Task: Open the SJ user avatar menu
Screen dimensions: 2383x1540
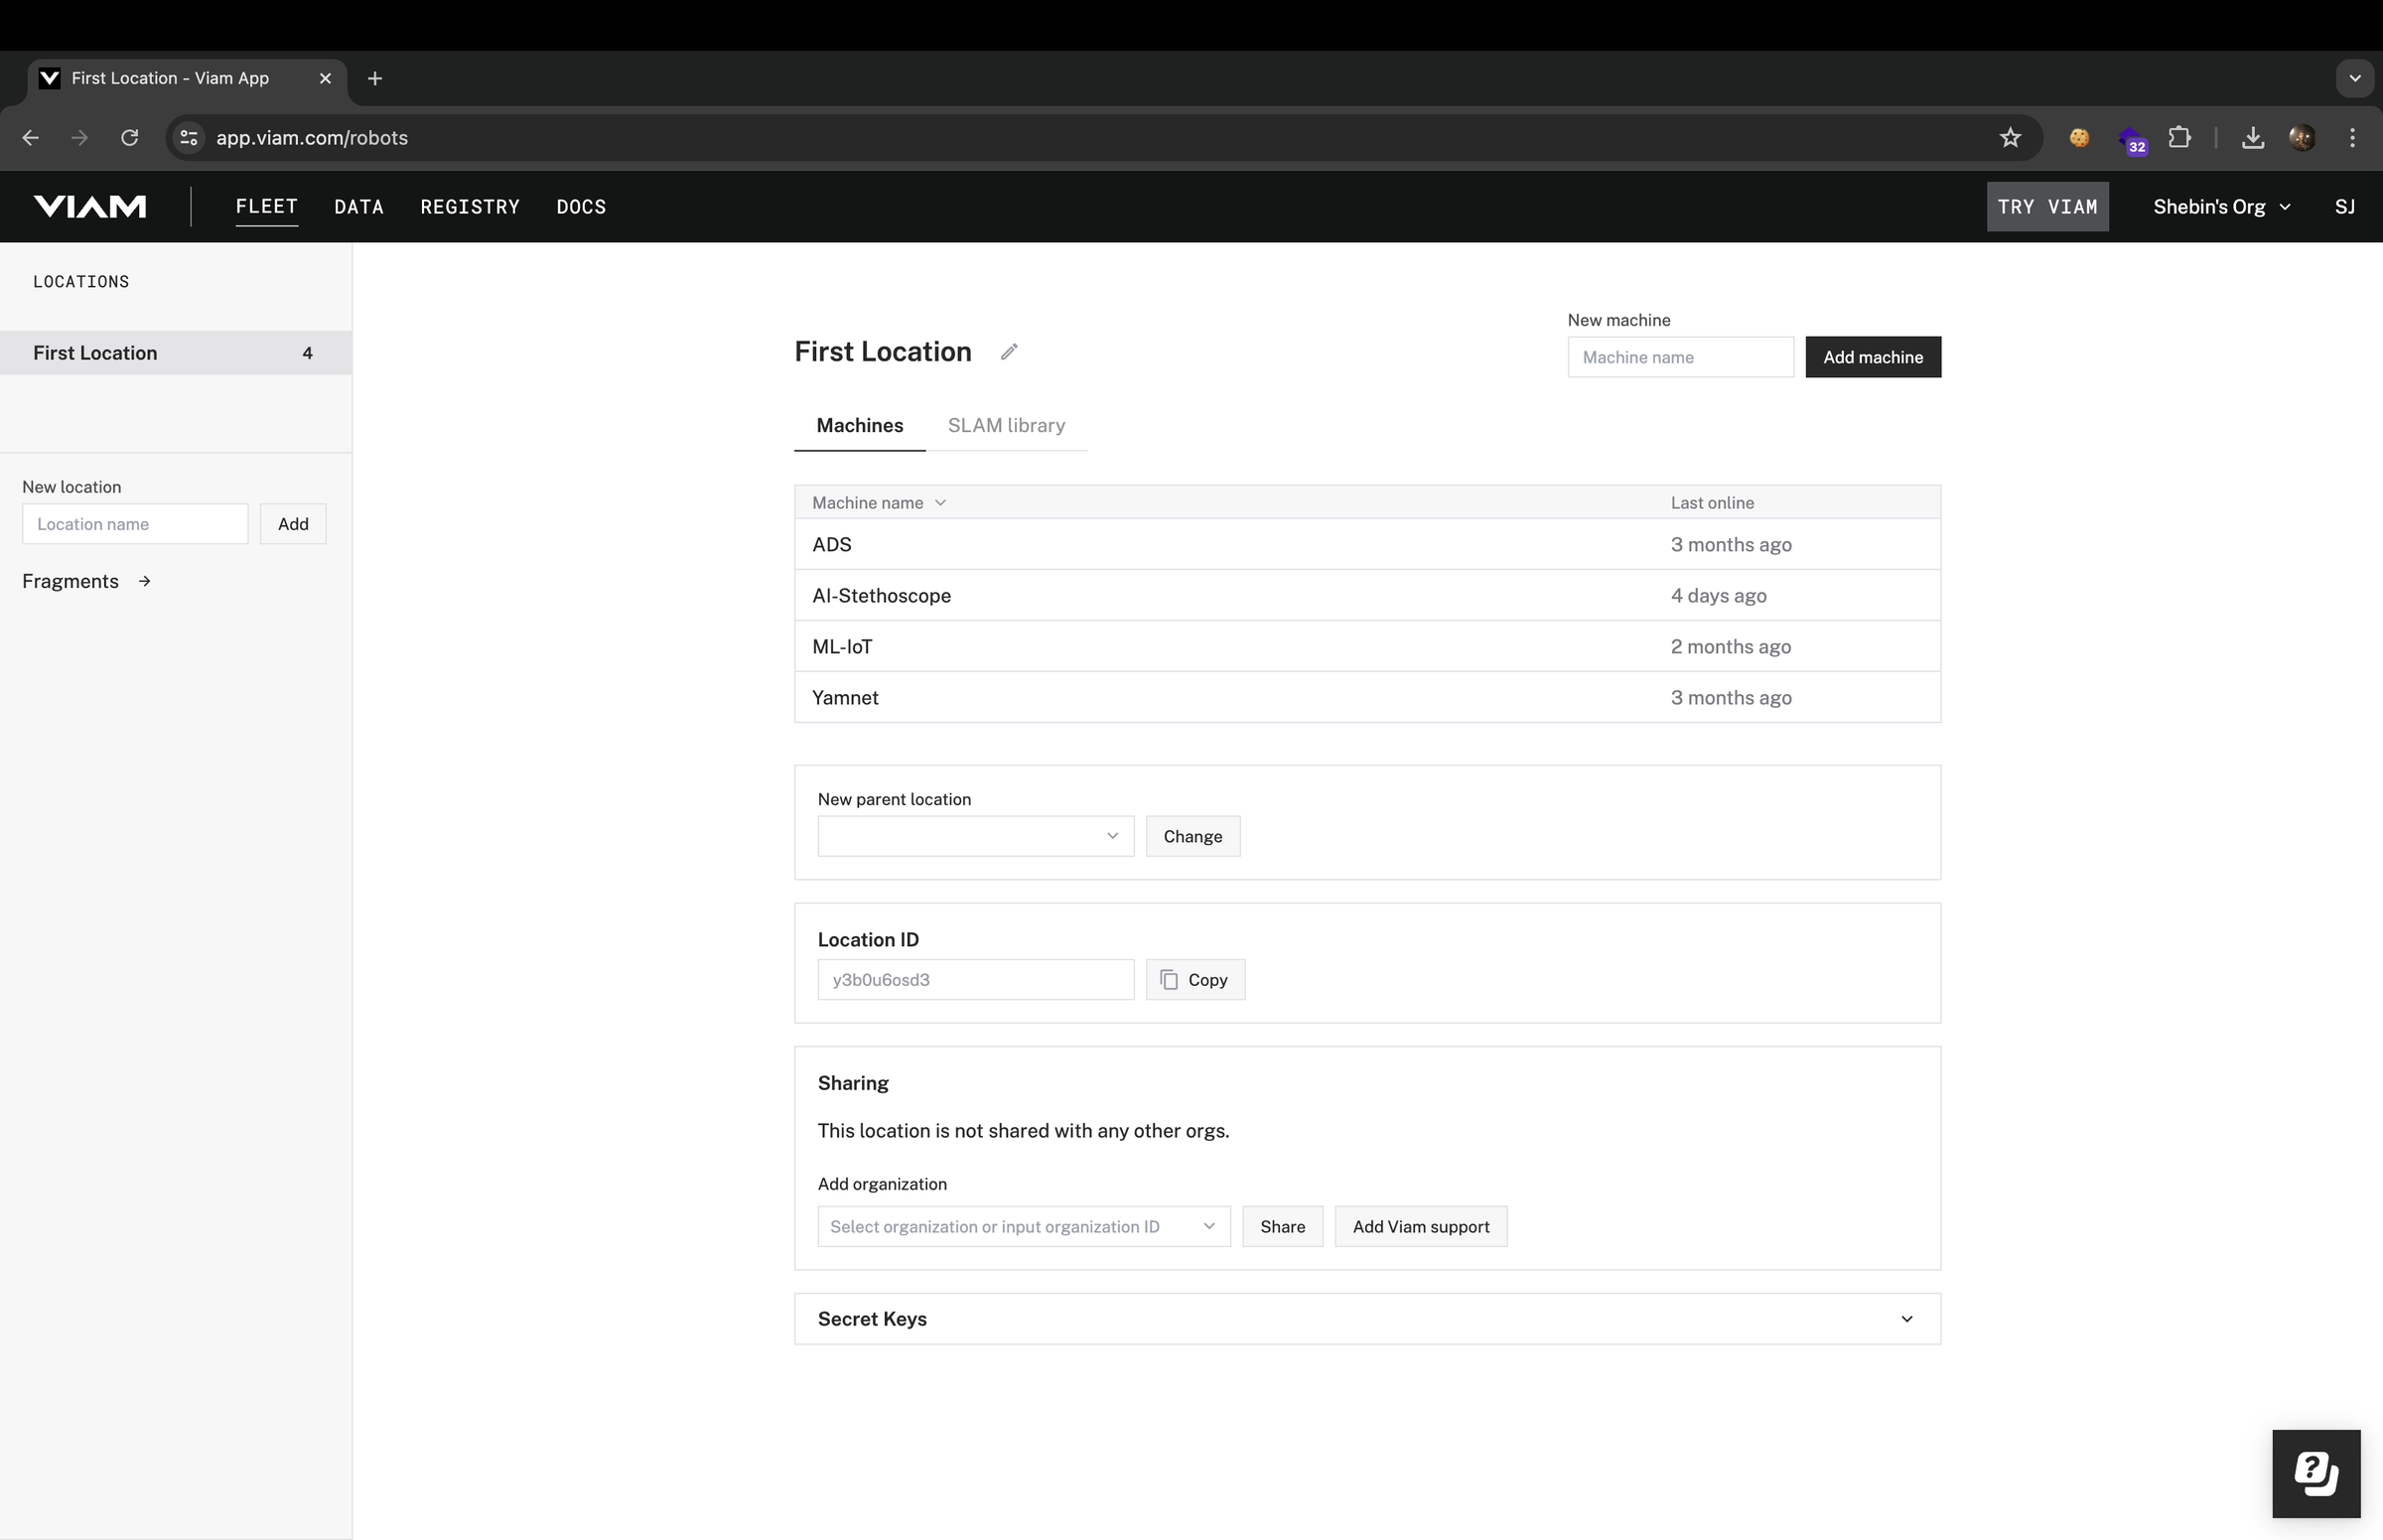Action: (2344, 207)
